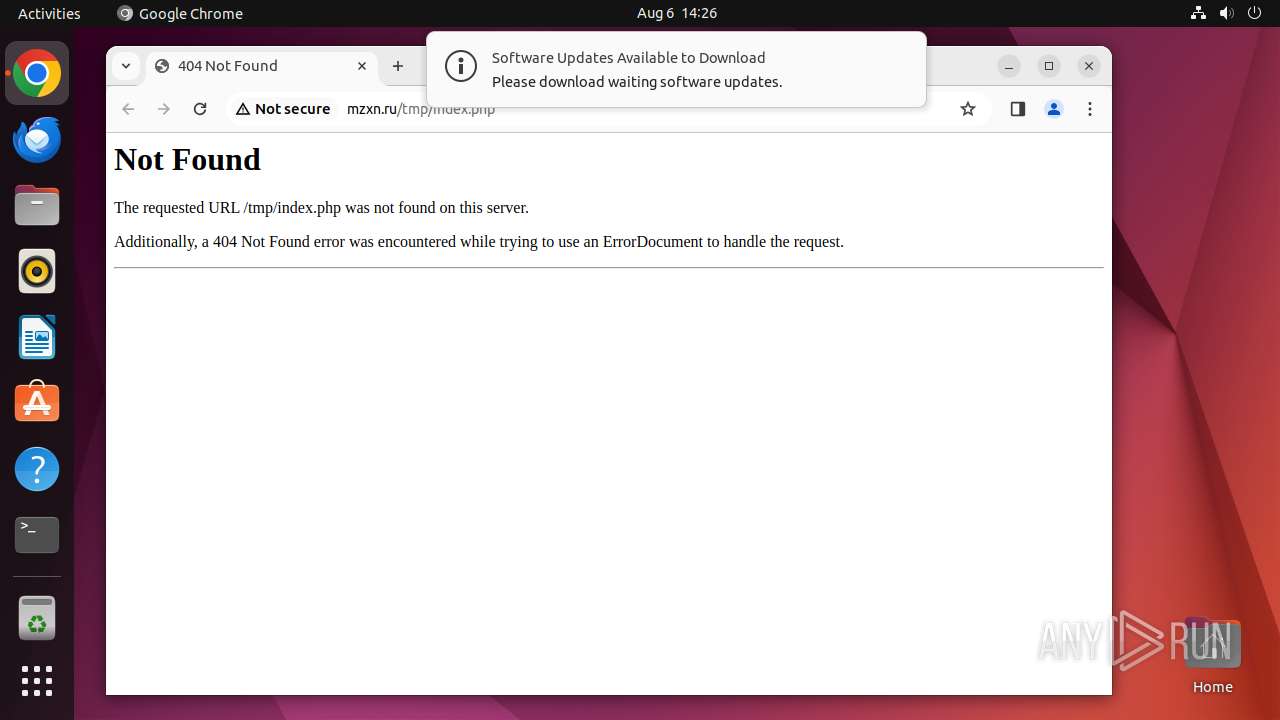
Task: Open the Help question mark icon
Action: pos(37,469)
